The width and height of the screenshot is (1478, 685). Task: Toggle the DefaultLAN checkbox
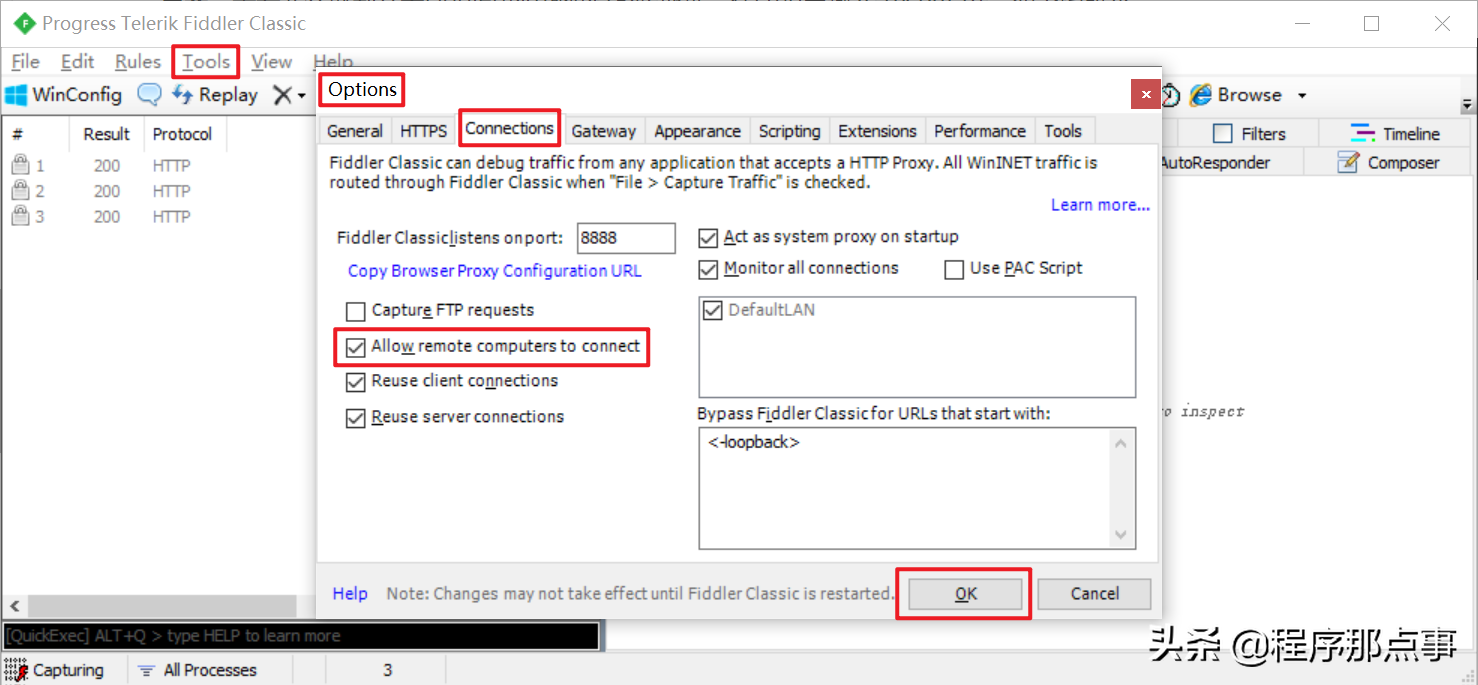point(712,310)
